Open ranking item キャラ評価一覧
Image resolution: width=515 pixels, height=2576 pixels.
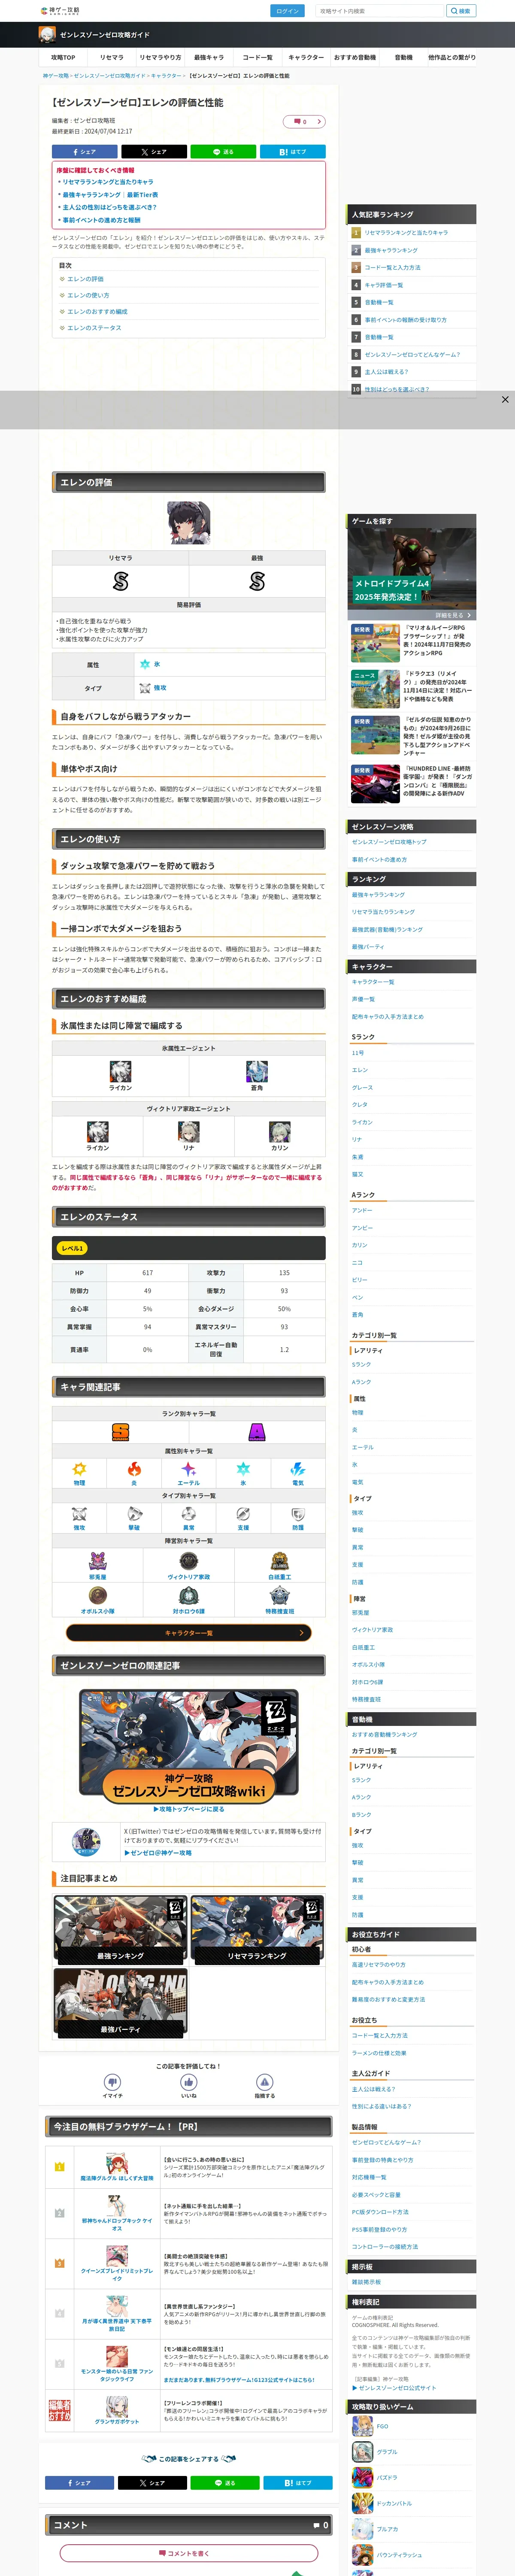[384, 285]
